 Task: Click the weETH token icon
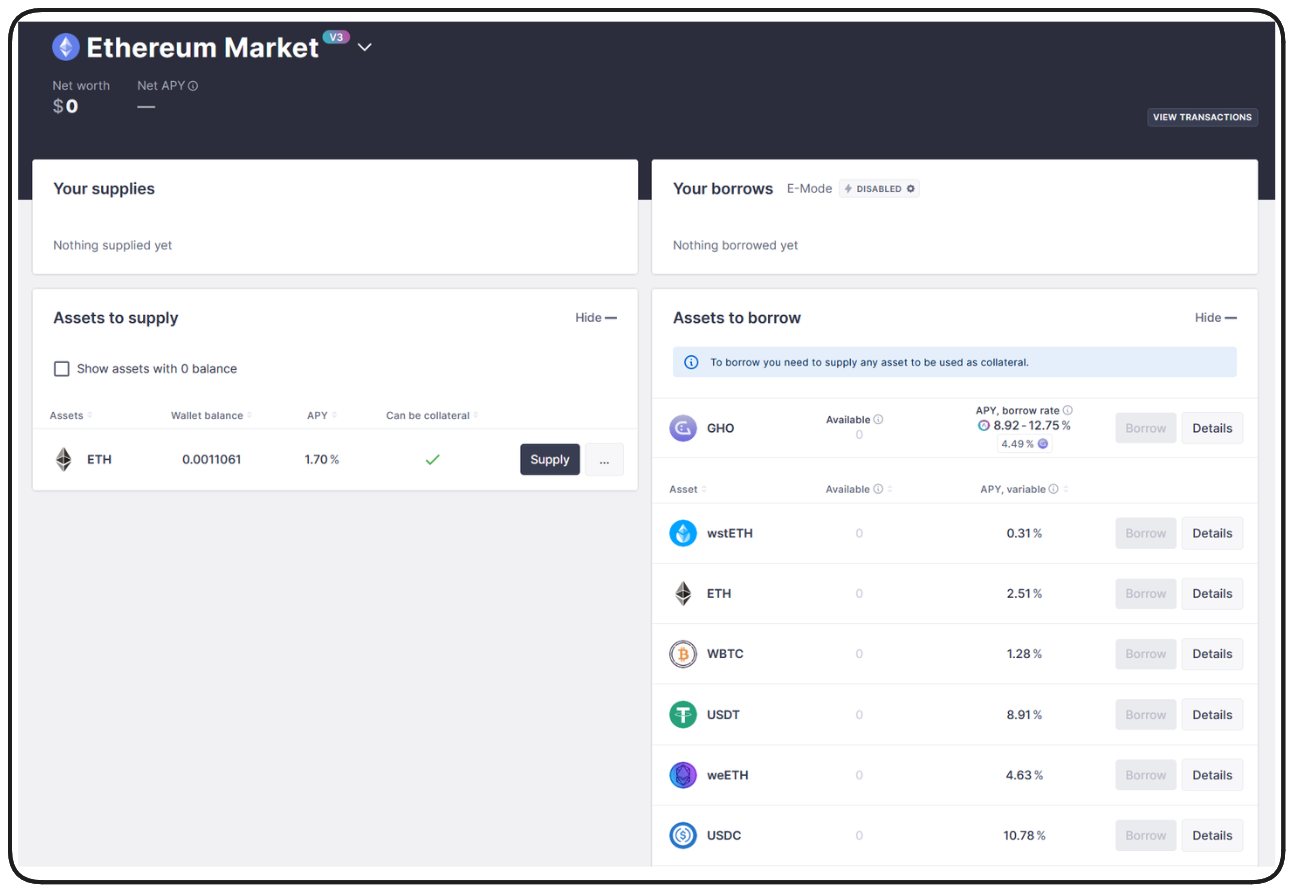point(683,775)
